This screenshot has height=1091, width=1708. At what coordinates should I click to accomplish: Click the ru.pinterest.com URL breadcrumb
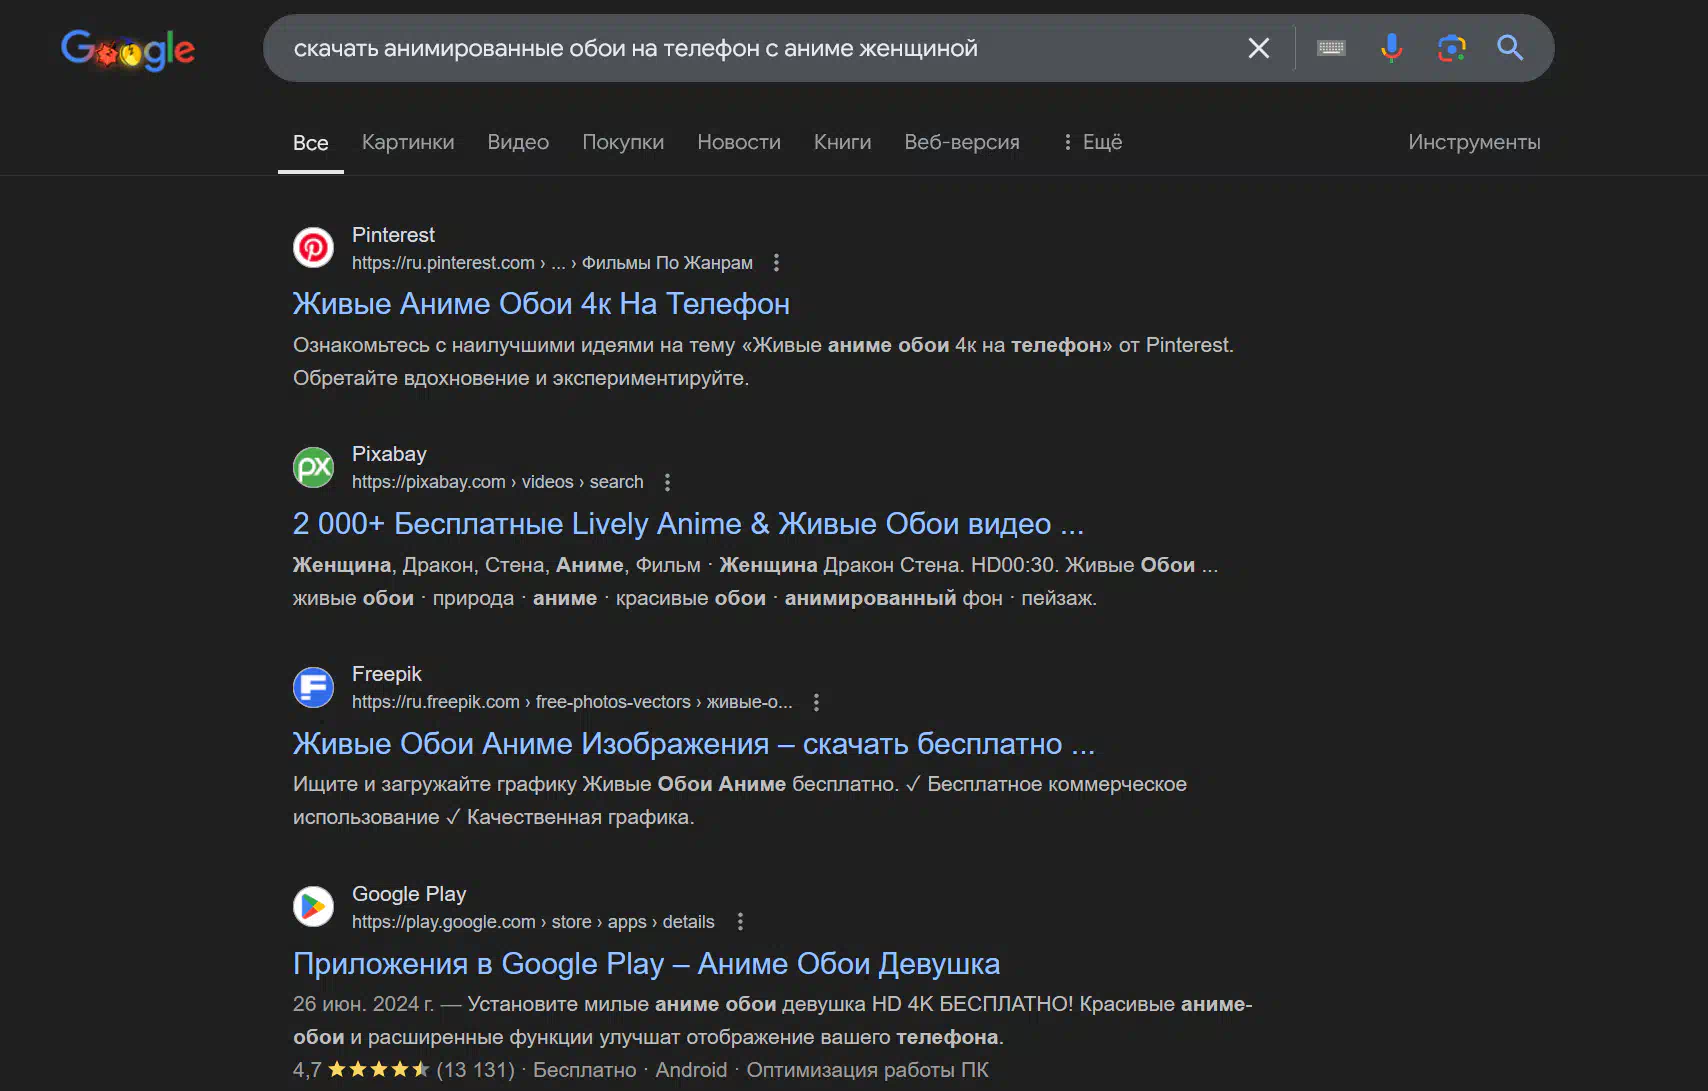pos(552,263)
